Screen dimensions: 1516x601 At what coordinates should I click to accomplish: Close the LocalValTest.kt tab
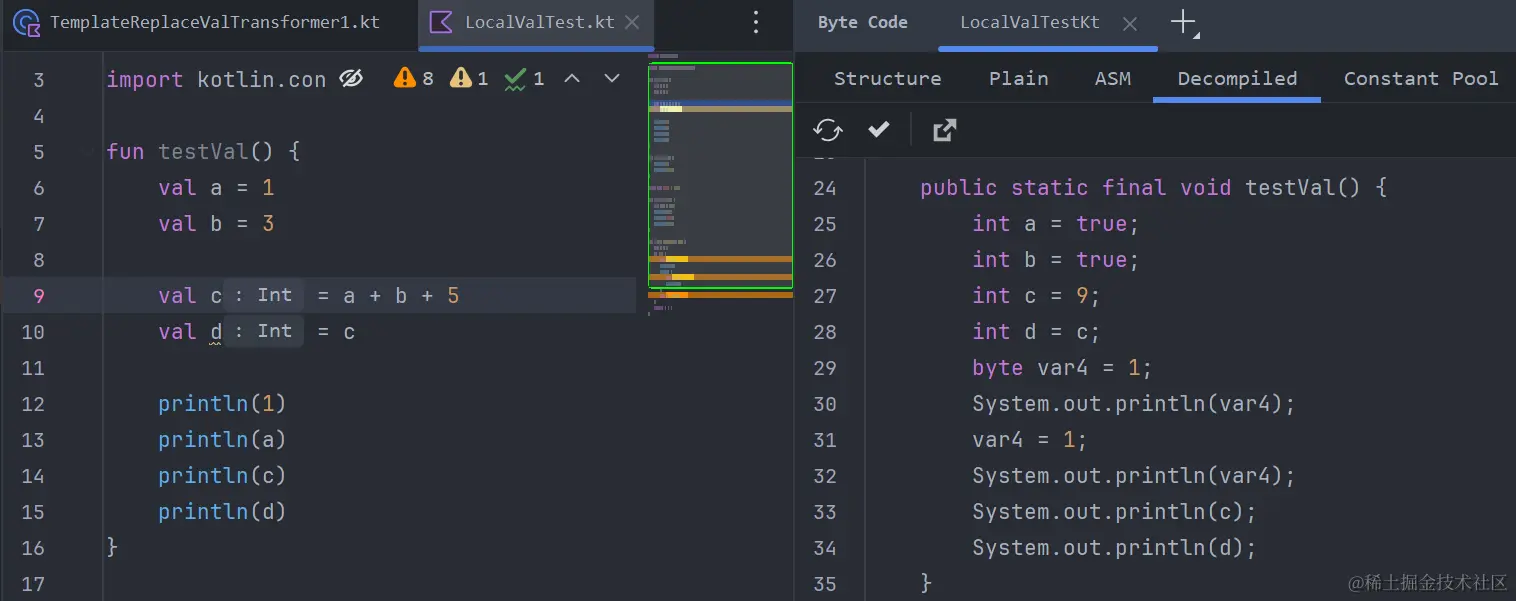coord(632,22)
